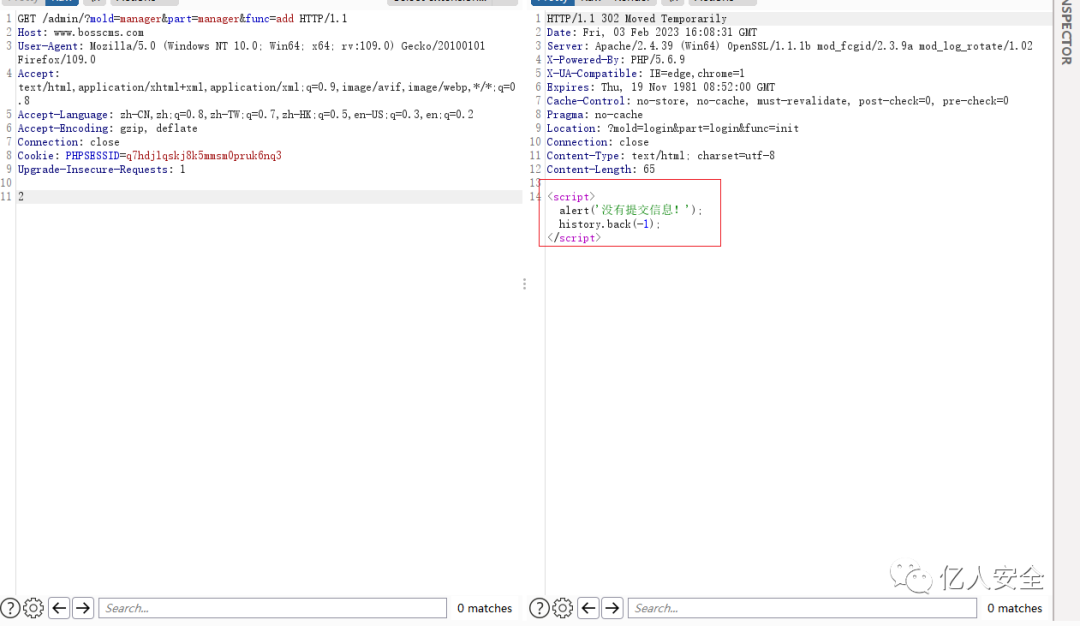
Task: Click the Firefox/109.0 continuation line
Action: tap(56, 60)
